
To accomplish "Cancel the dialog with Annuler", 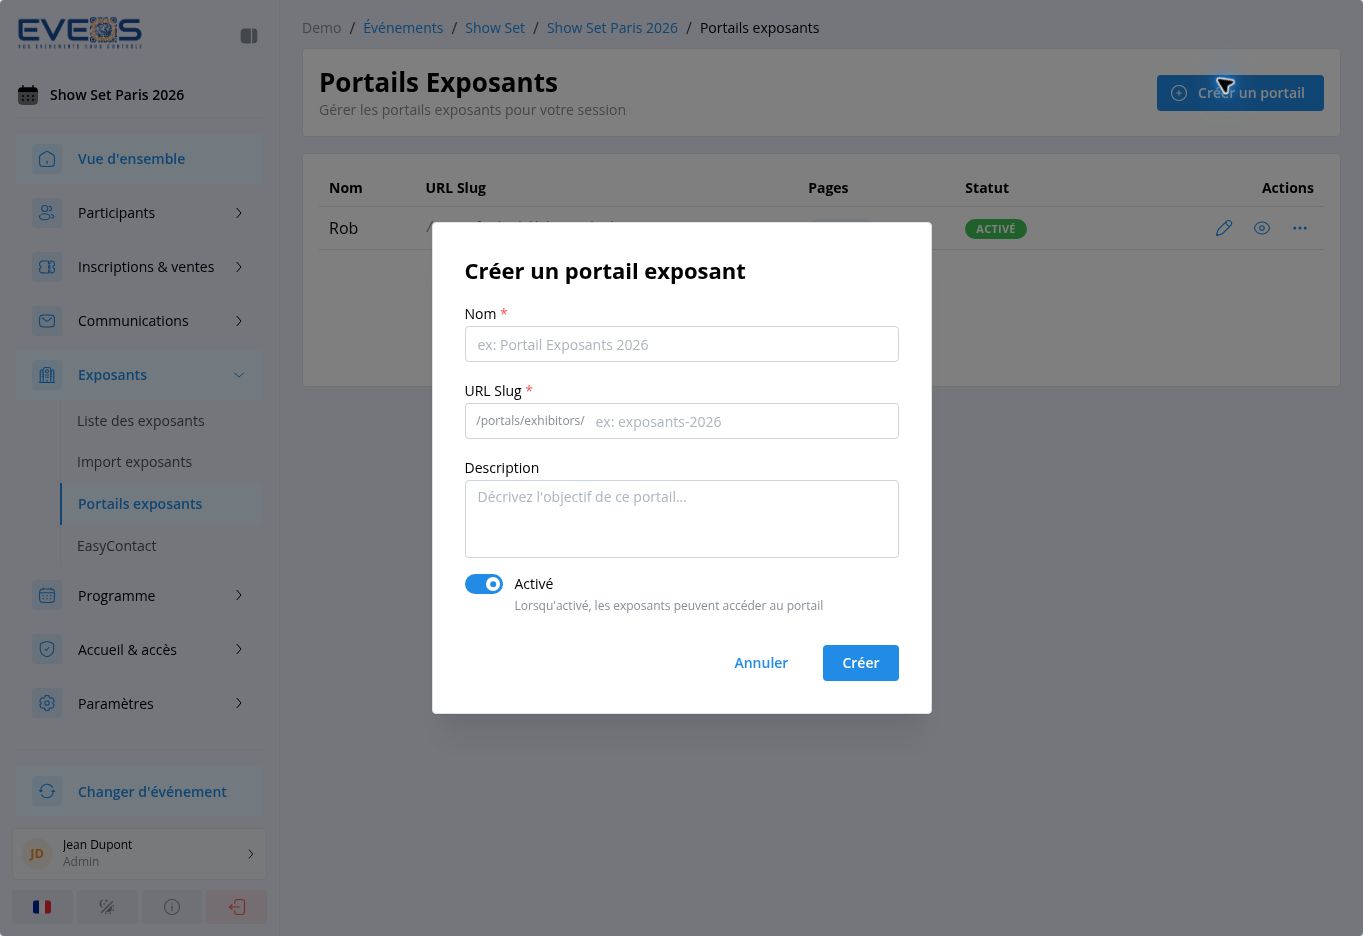I will [761, 663].
